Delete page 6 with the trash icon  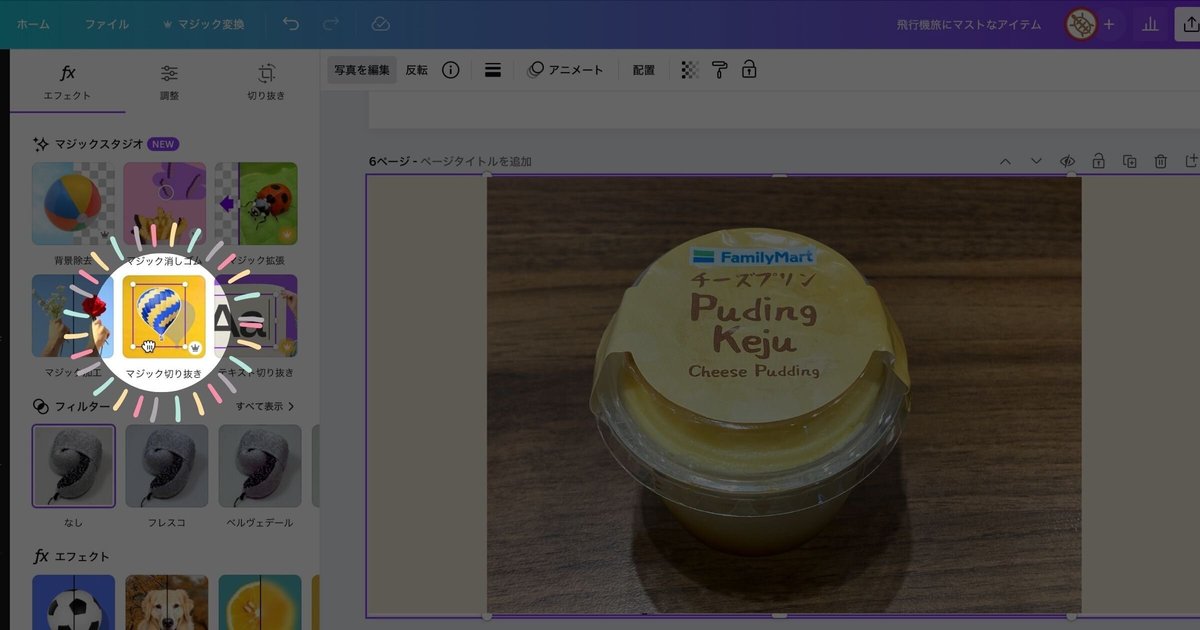click(x=1160, y=161)
